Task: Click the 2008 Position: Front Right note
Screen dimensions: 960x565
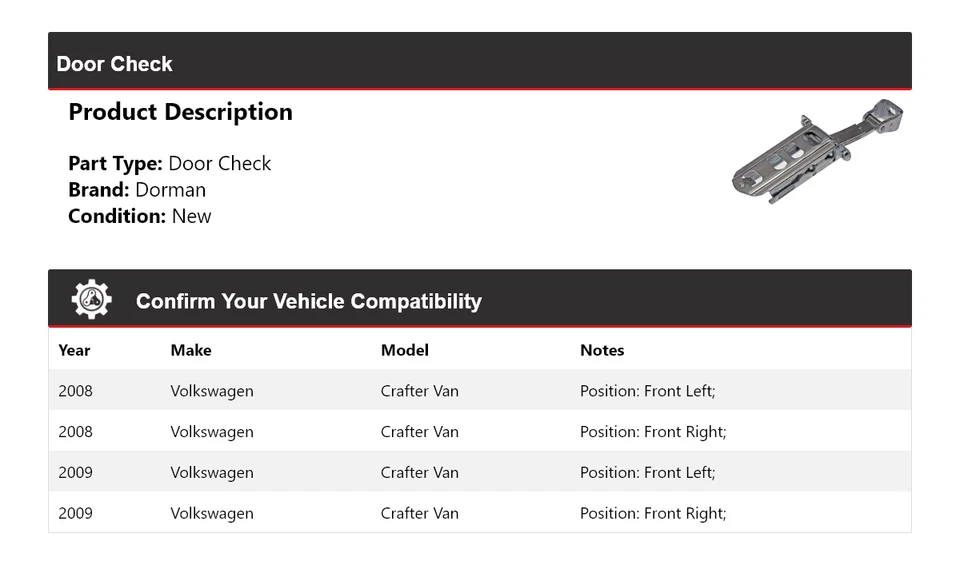Action: click(653, 432)
